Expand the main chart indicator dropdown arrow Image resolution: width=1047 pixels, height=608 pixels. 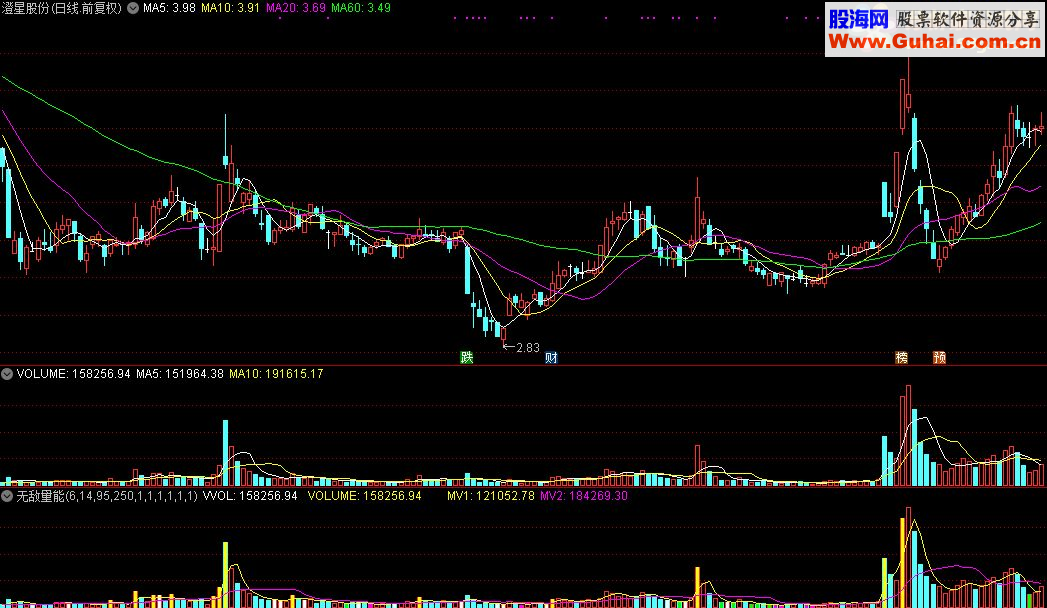click(x=133, y=8)
